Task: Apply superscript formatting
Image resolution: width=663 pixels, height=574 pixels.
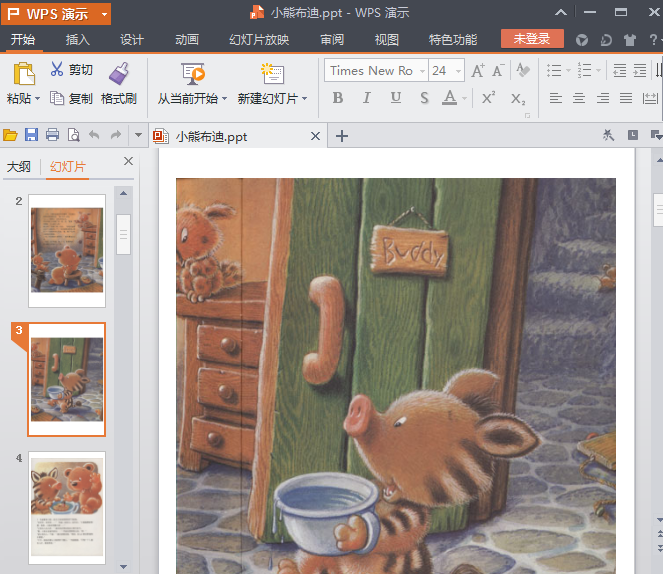Action: [488, 98]
